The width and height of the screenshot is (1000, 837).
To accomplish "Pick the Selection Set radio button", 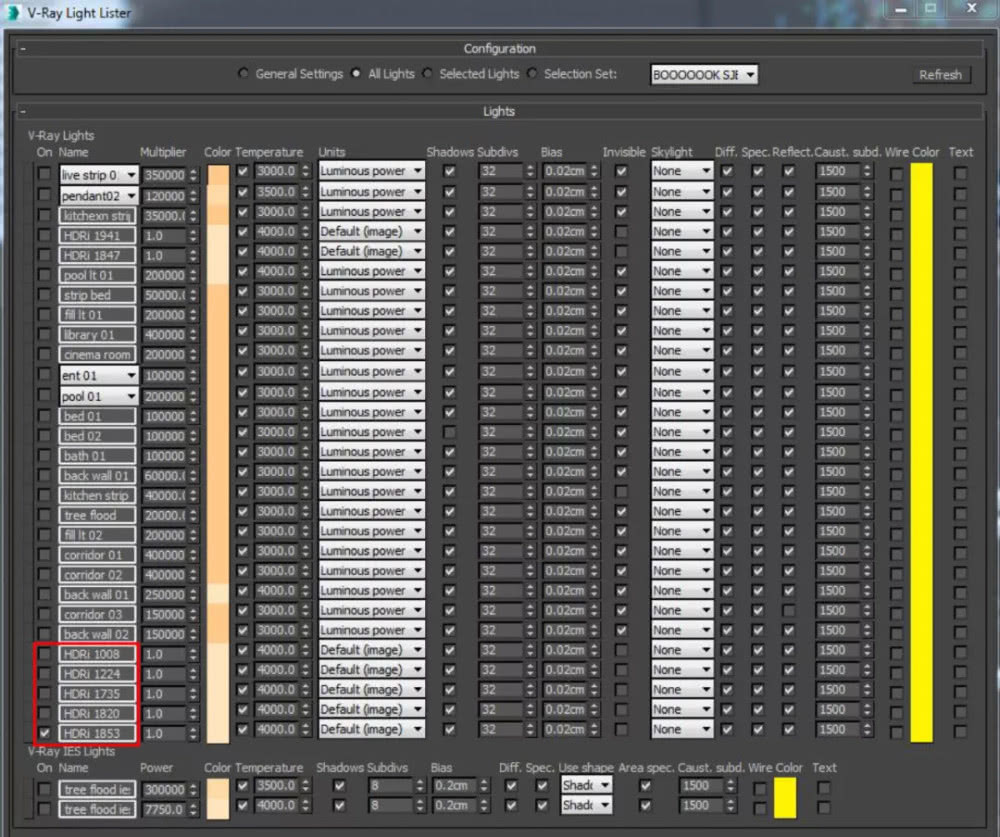I will click(x=532, y=74).
